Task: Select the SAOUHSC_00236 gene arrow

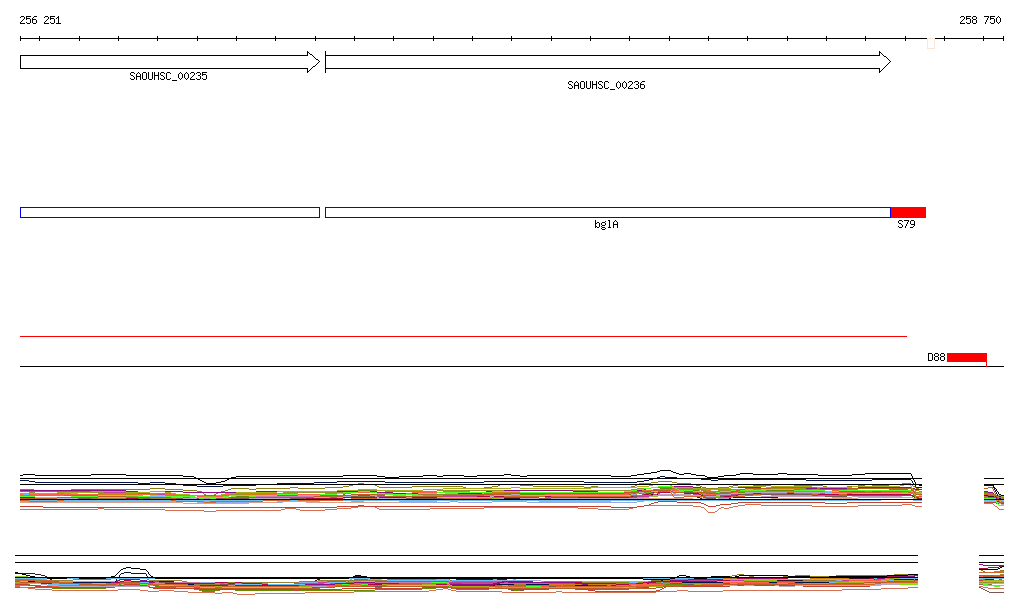Action: click(x=605, y=62)
